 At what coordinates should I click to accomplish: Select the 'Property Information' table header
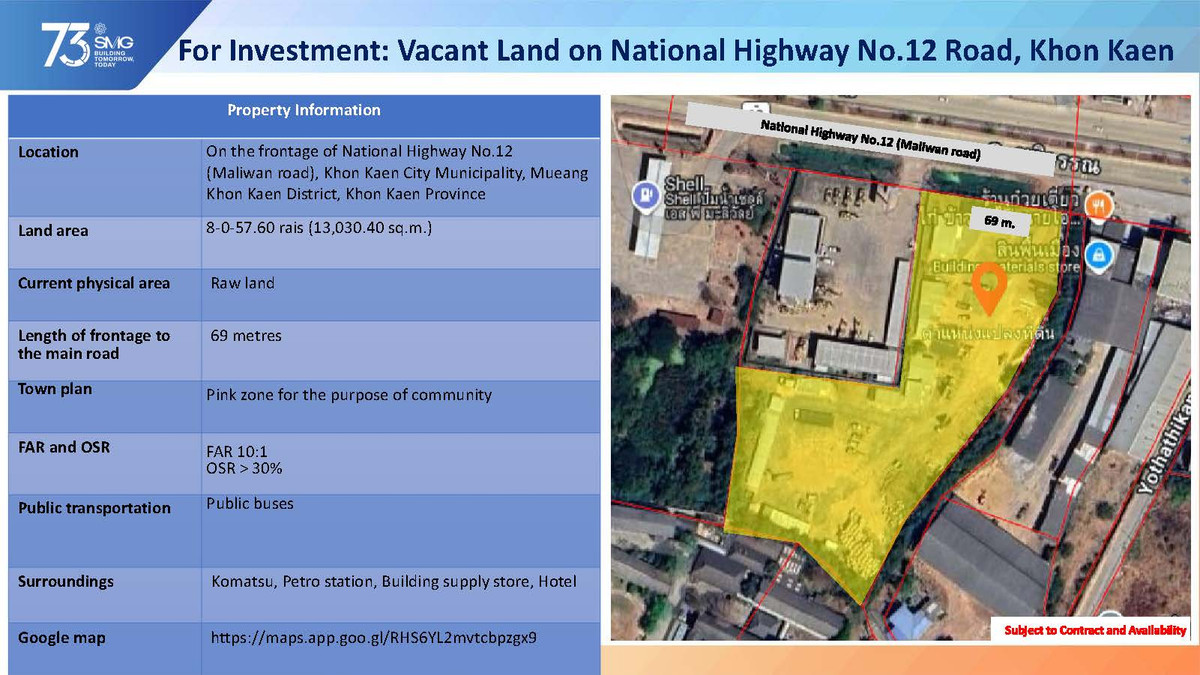[304, 110]
